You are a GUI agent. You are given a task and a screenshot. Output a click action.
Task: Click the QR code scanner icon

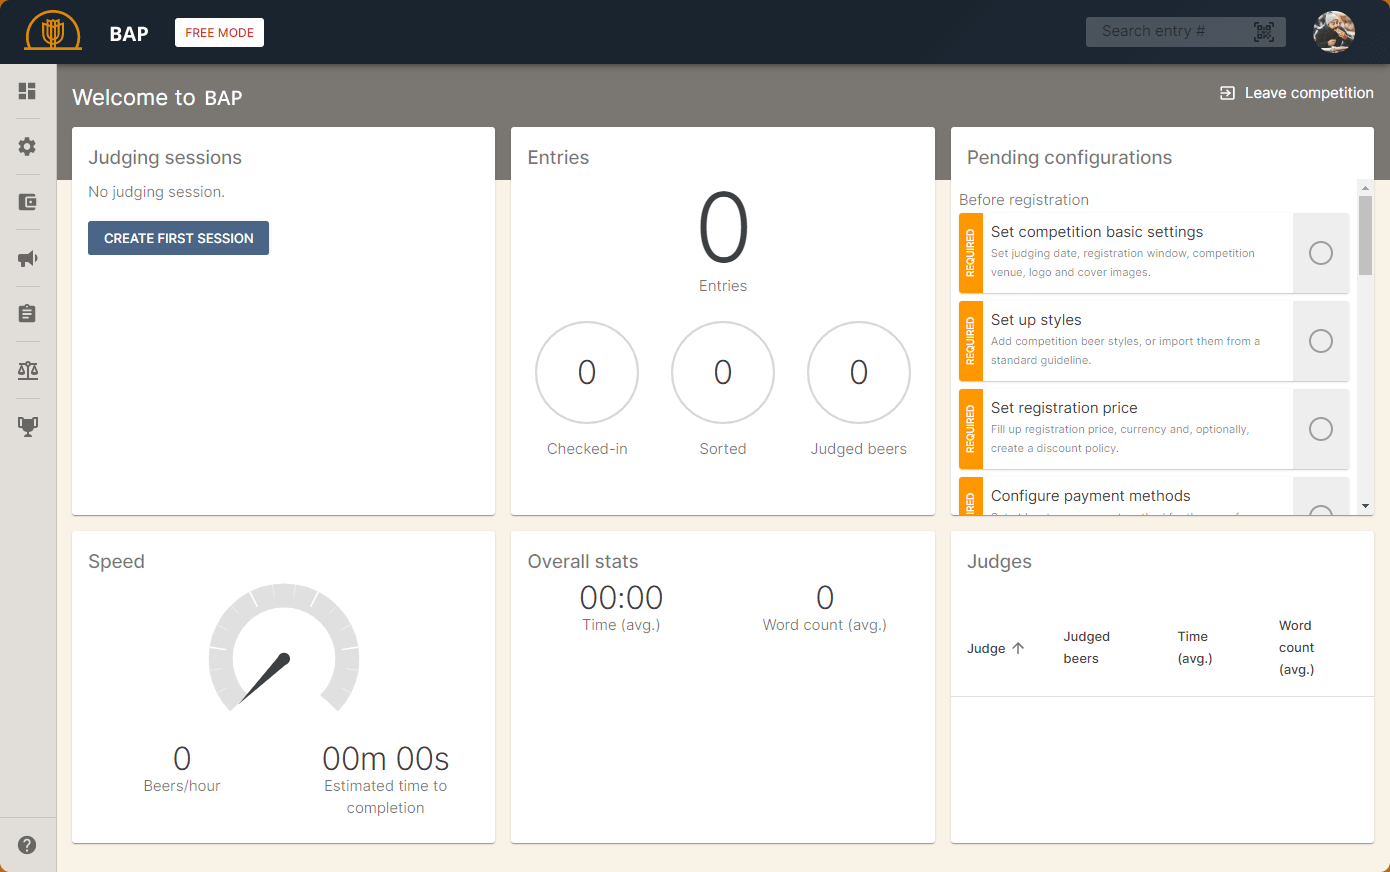[x=1263, y=32]
